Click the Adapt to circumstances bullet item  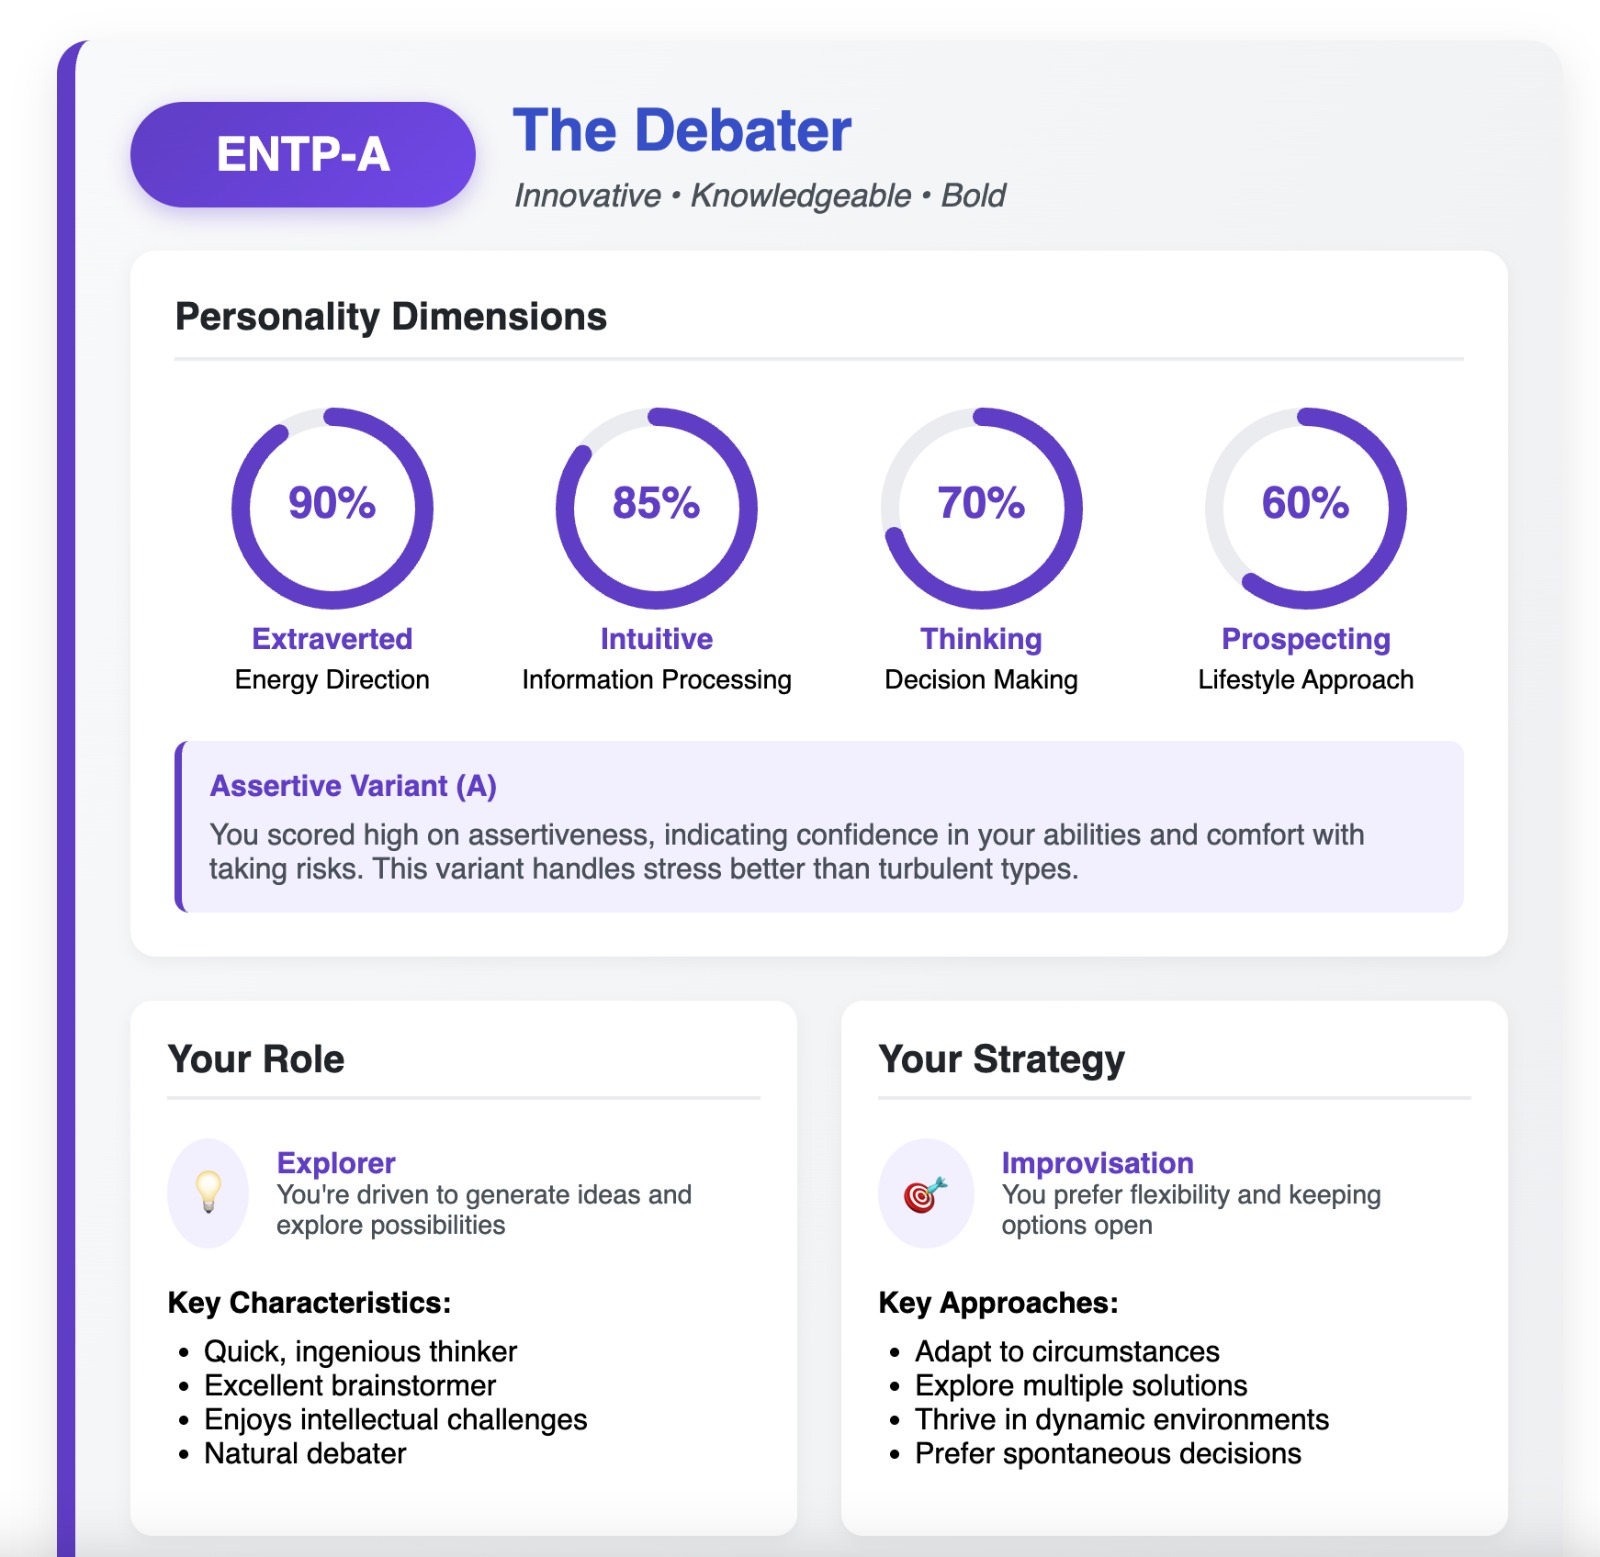click(1067, 1351)
